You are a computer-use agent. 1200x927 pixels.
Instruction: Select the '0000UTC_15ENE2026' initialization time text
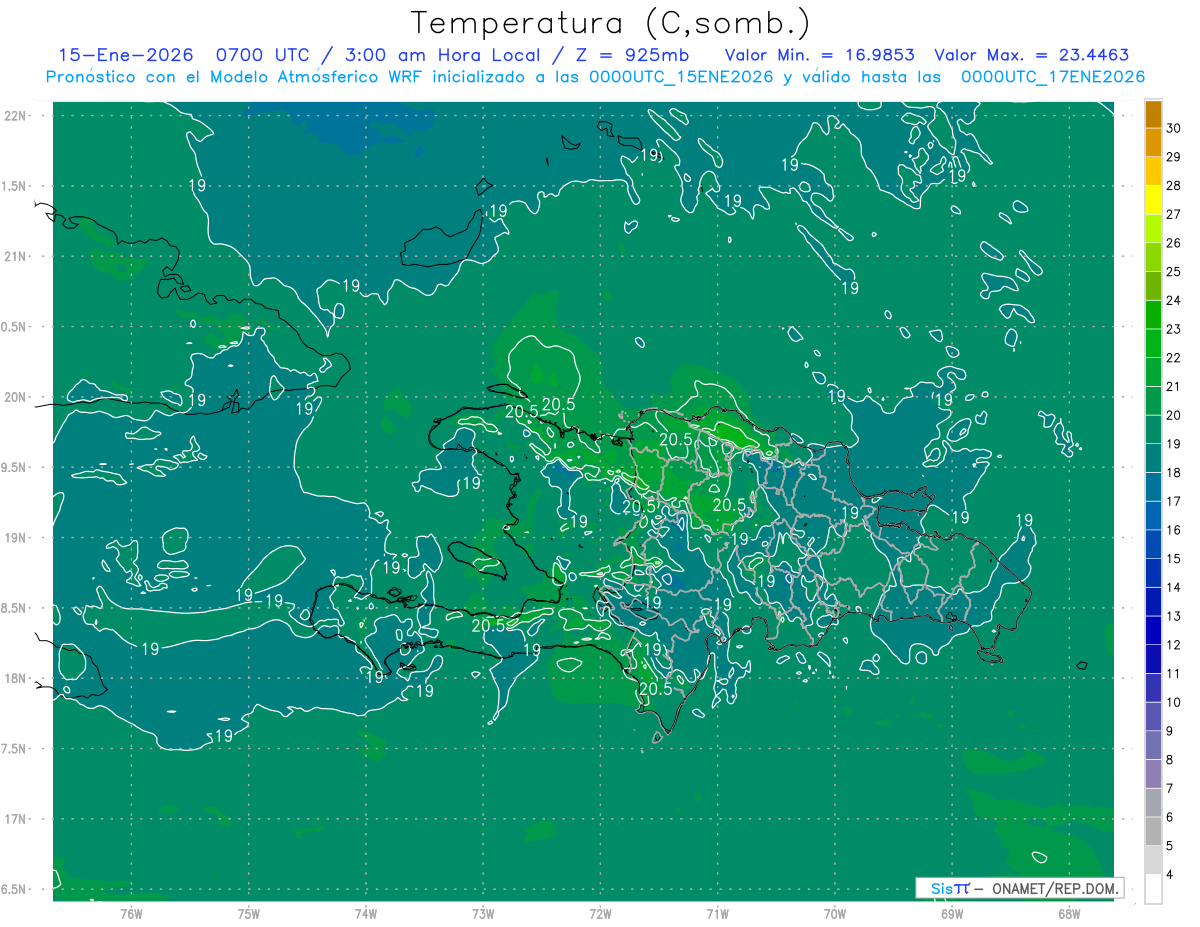coord(681,77)
